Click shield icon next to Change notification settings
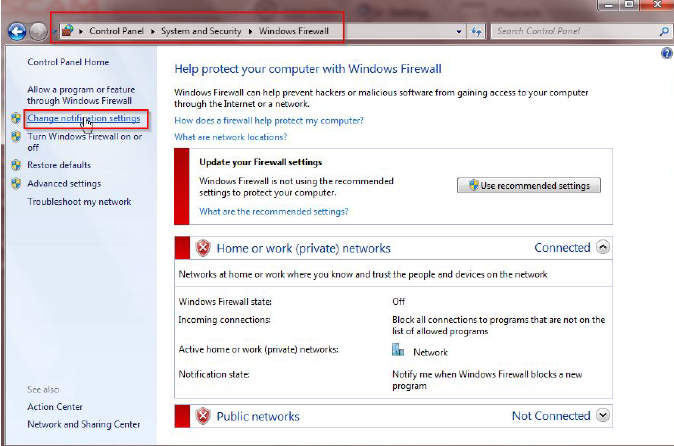 16,118
